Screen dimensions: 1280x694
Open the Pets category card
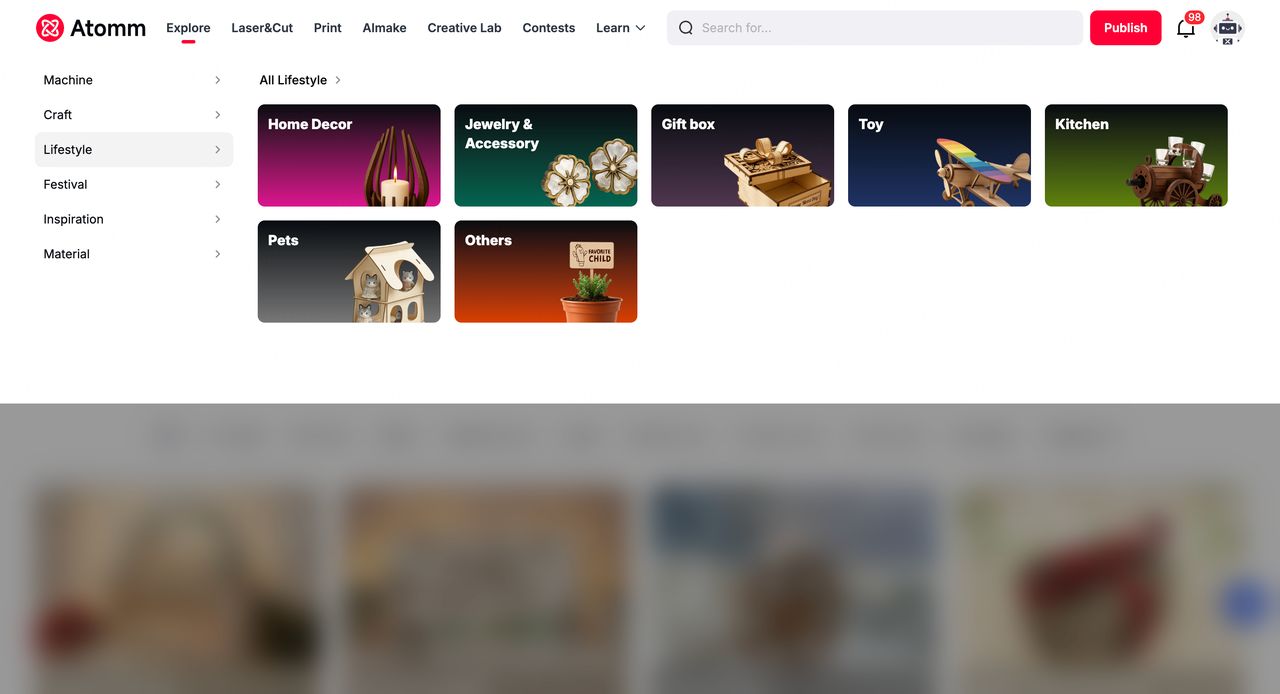(349, 272)
